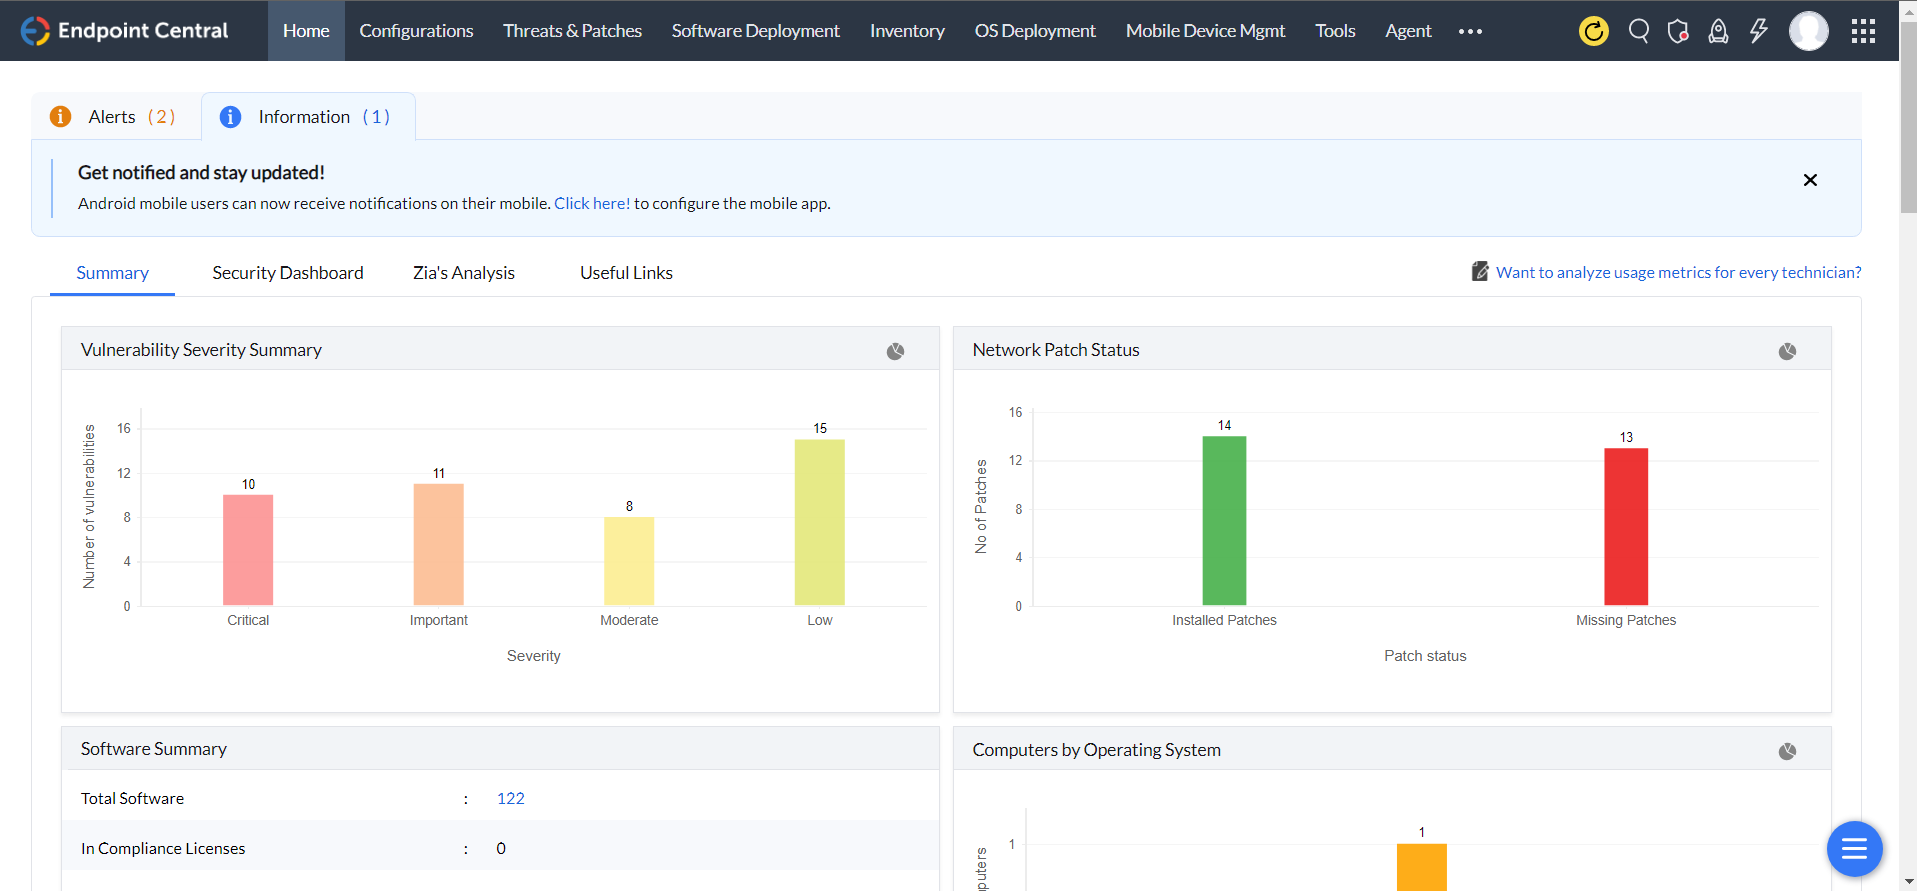Viewport: 1917px width, 891px height.
Task: Expand the more menu ellipsis in navbar
Action: 1470,31
